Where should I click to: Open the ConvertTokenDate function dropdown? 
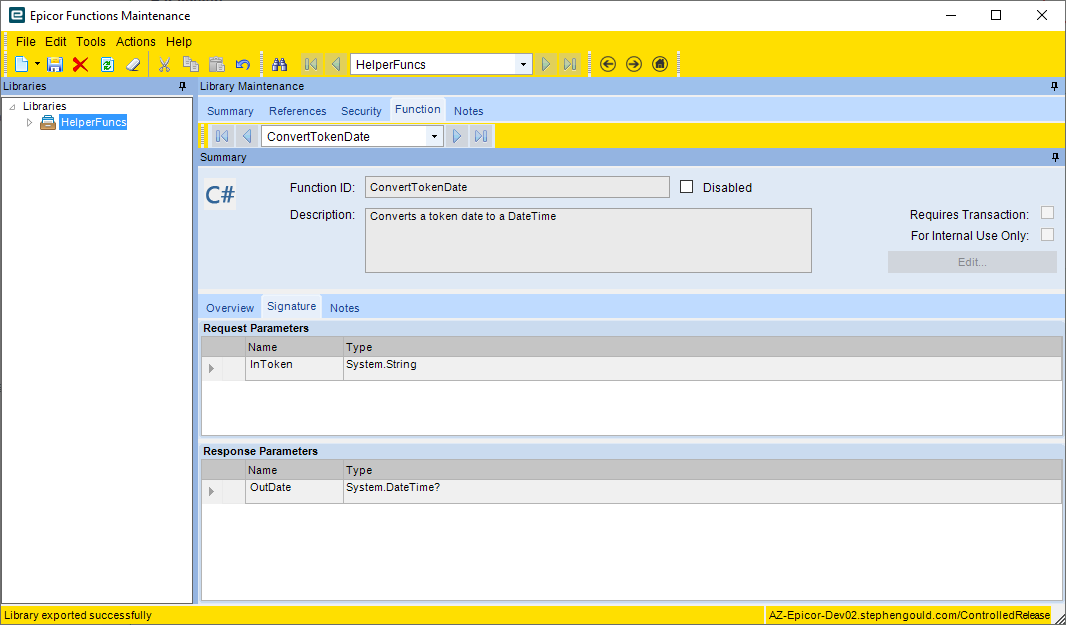point(434,136)
